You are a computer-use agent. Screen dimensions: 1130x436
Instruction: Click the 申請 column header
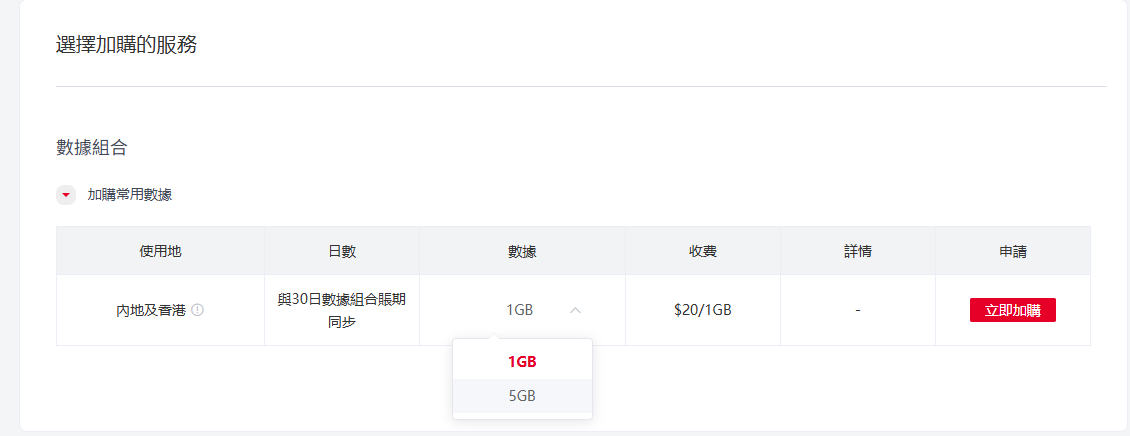(x=1012, y=251)
